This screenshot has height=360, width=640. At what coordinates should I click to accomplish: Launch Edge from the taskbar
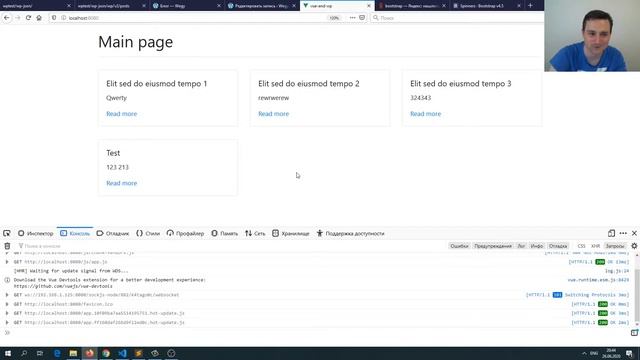[57, 353]
